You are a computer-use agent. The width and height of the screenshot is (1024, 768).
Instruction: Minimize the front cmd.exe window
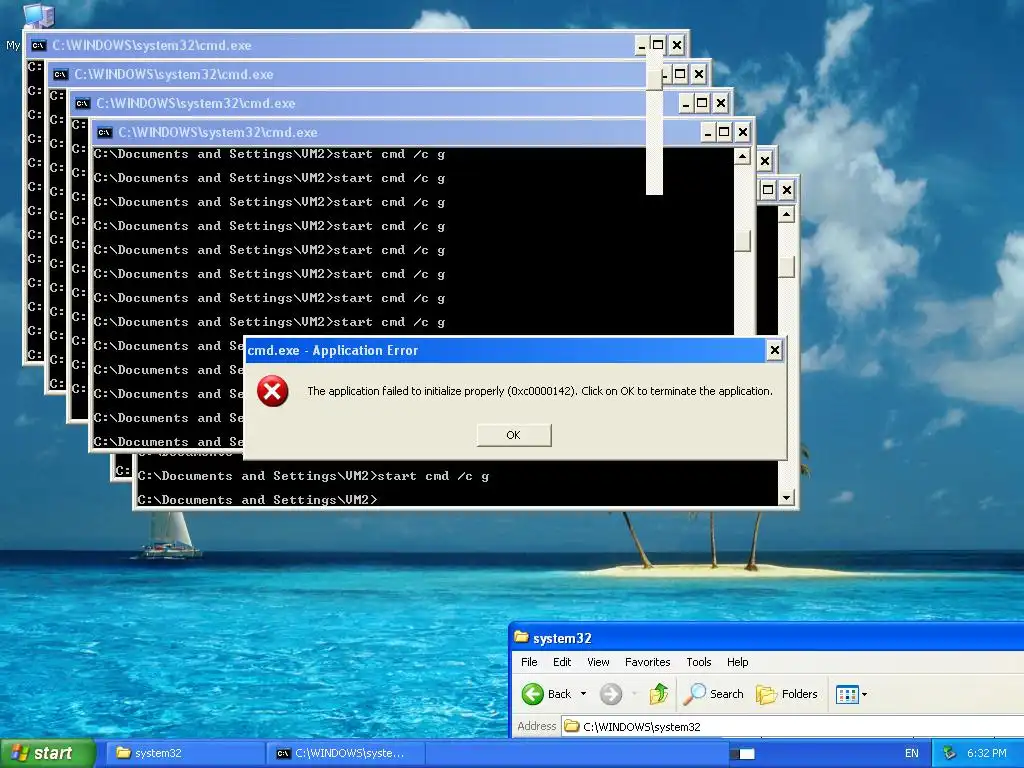708,133
